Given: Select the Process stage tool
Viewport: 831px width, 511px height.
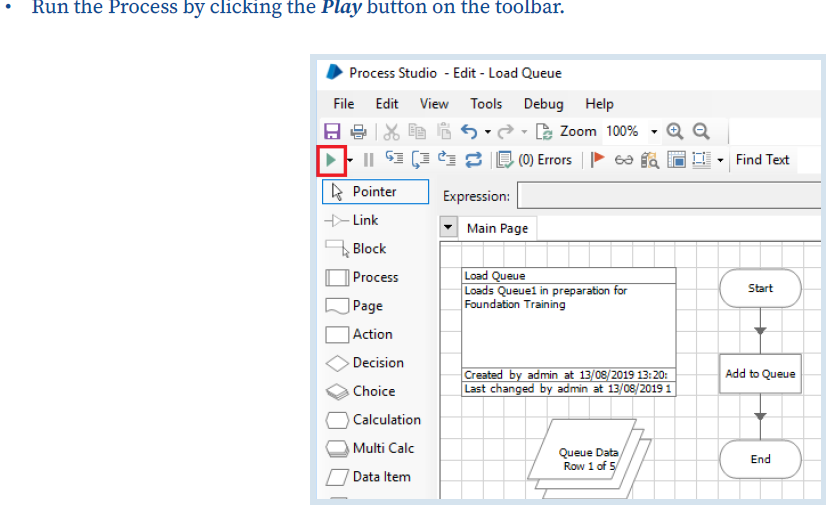Looking at the screenshot, I should [x=361, y=277].
